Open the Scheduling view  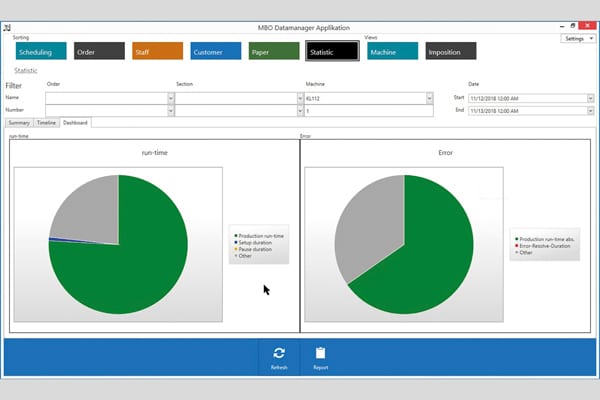pyautogui.click(x=41, y=51)
